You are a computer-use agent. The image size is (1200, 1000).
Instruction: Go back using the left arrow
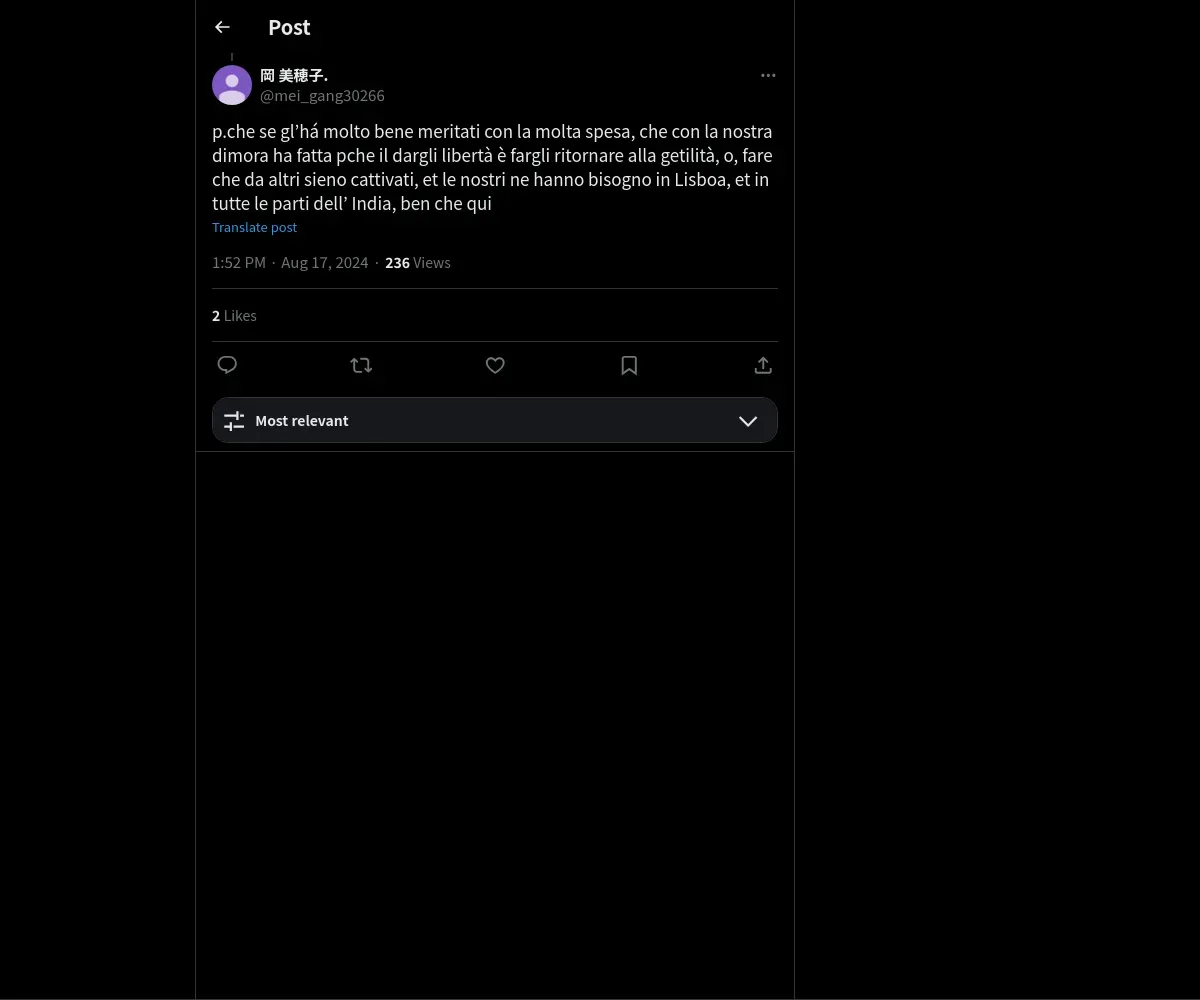[x=222, y=27]
